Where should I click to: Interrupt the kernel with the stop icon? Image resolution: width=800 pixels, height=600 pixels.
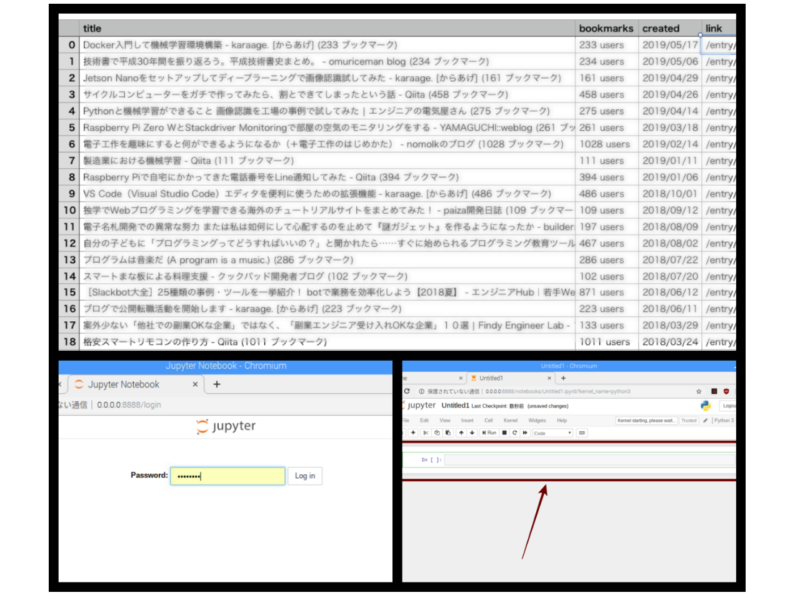point(504,433)
